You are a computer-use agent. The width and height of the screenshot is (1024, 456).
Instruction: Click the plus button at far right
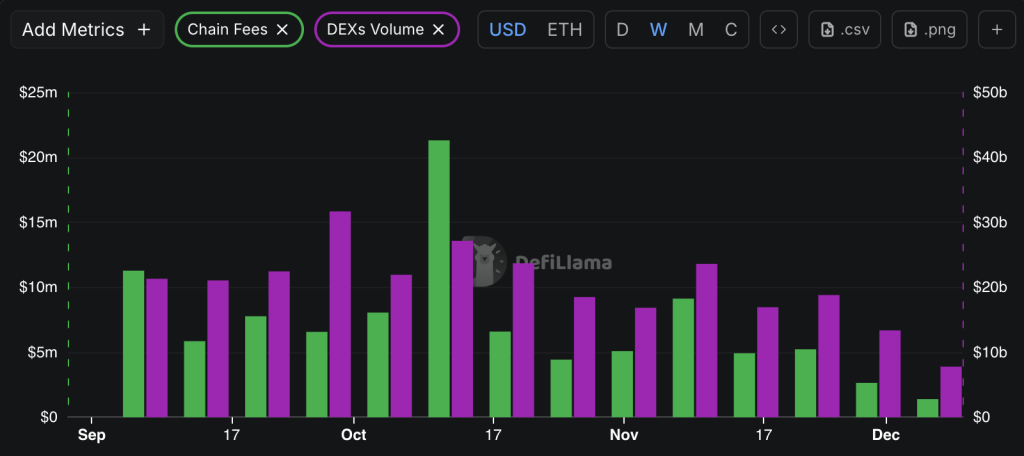pos(997,30)
